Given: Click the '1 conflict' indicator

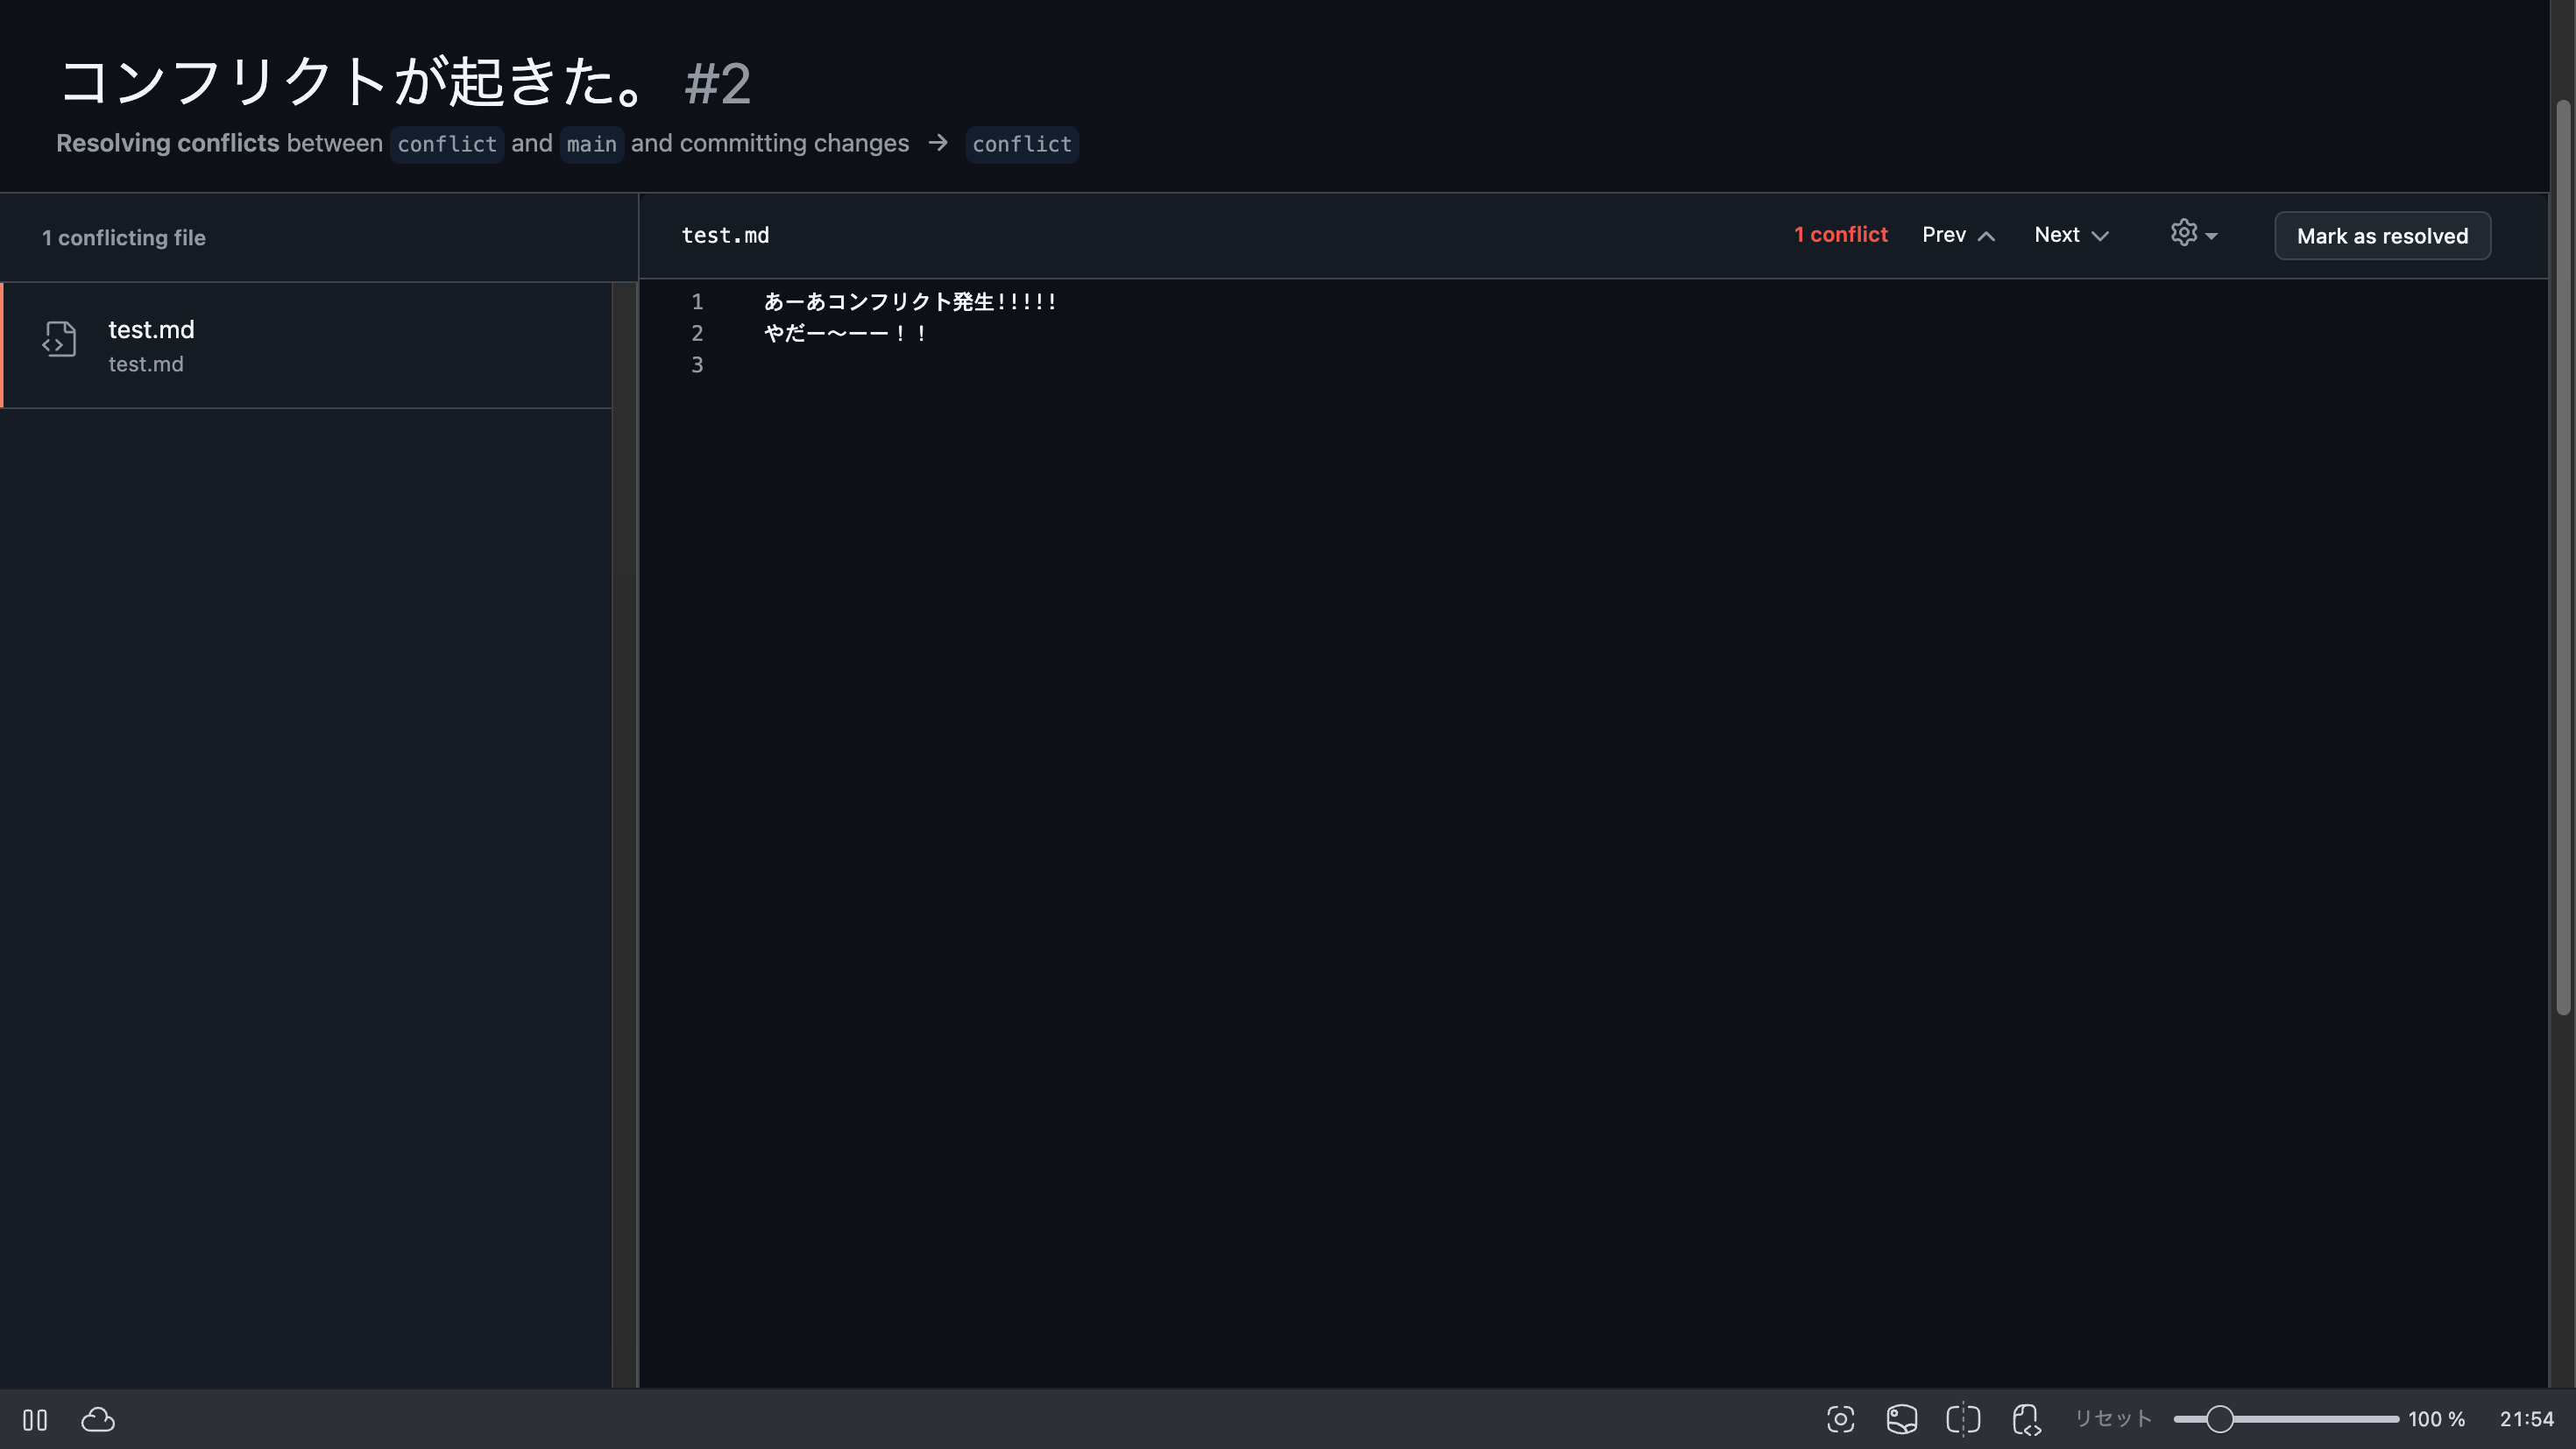Looking at the screenshot, I should click(1840, 234).
